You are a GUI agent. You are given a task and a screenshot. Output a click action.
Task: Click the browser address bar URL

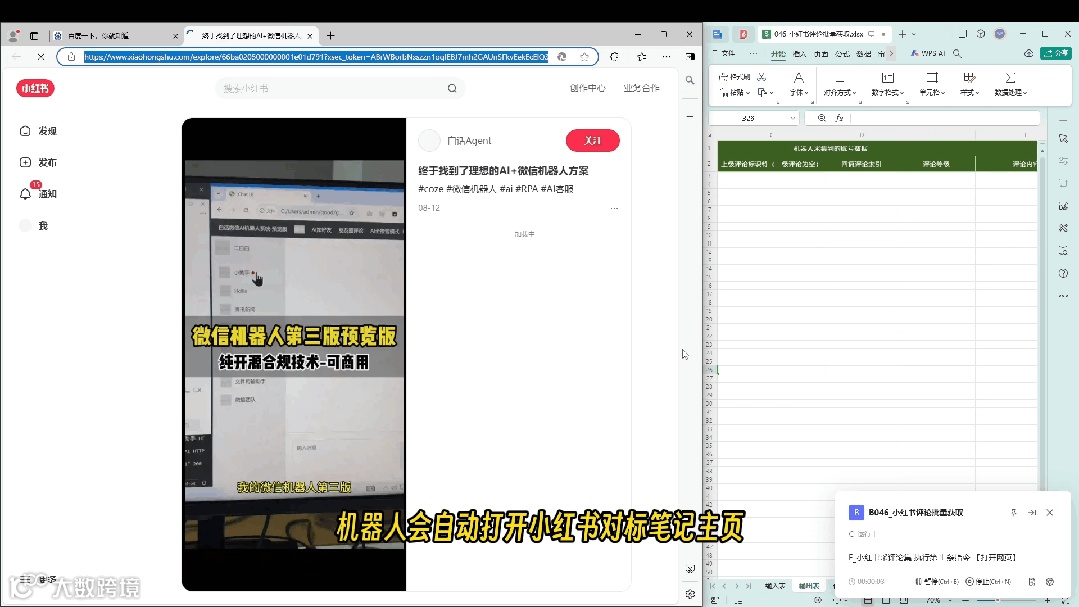coord(316,56)
